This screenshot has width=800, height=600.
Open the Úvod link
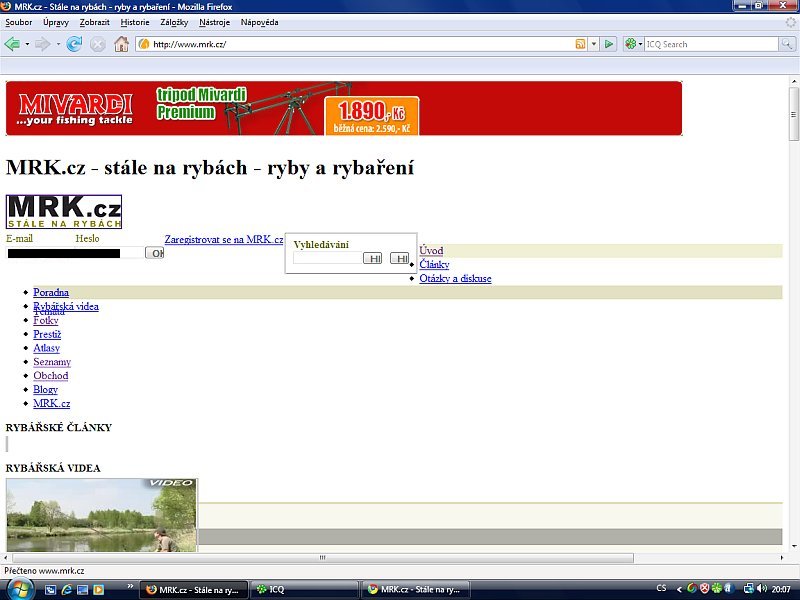(431, 251)
